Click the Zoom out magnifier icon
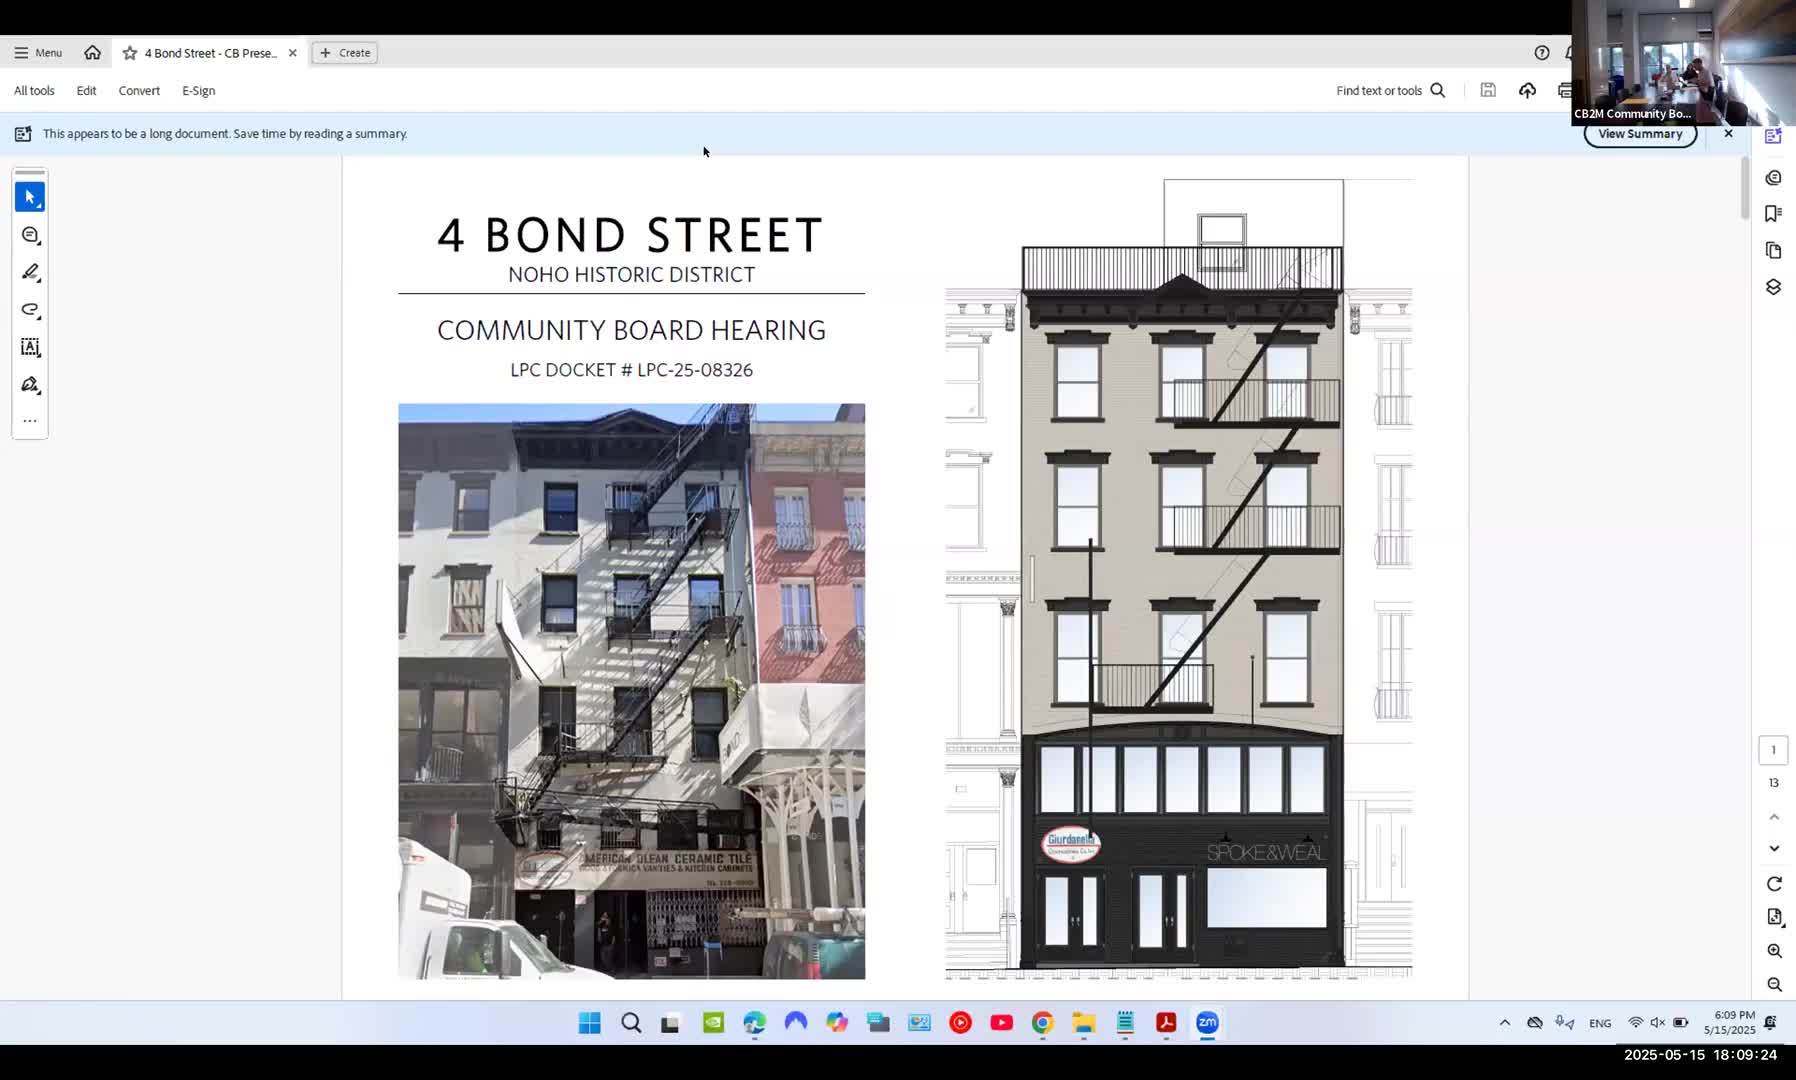The width and height of the screenshot is (1796, 1080). (x=1774, y=985)
